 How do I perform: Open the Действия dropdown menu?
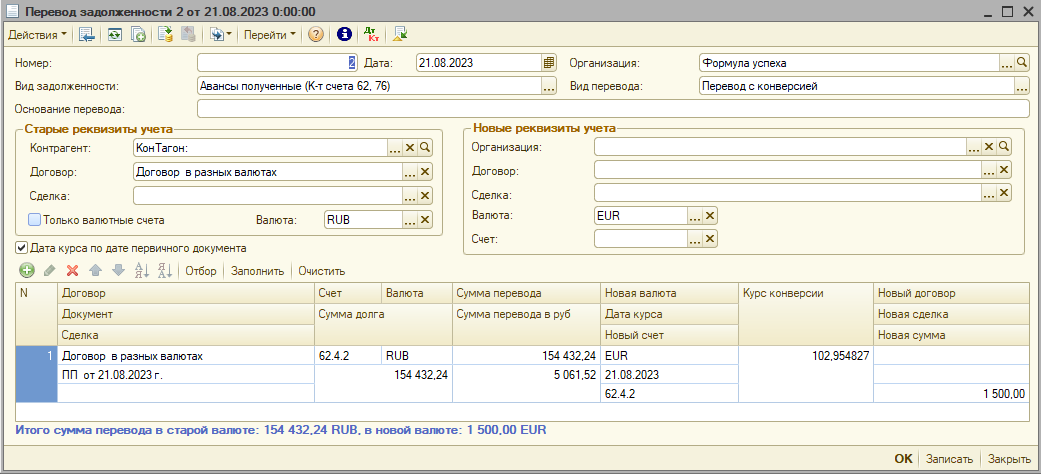click(x=38, y=35)
